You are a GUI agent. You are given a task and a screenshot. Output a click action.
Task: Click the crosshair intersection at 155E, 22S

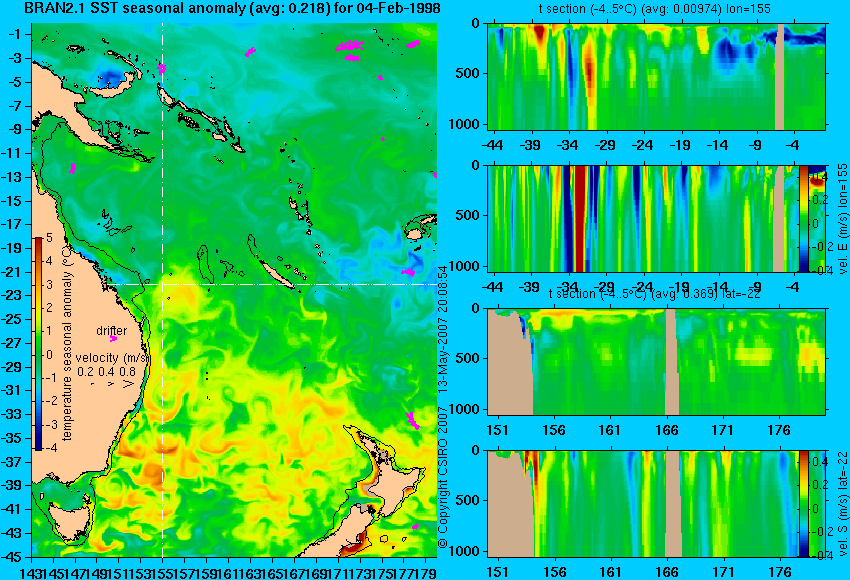[x=163, y=284]
